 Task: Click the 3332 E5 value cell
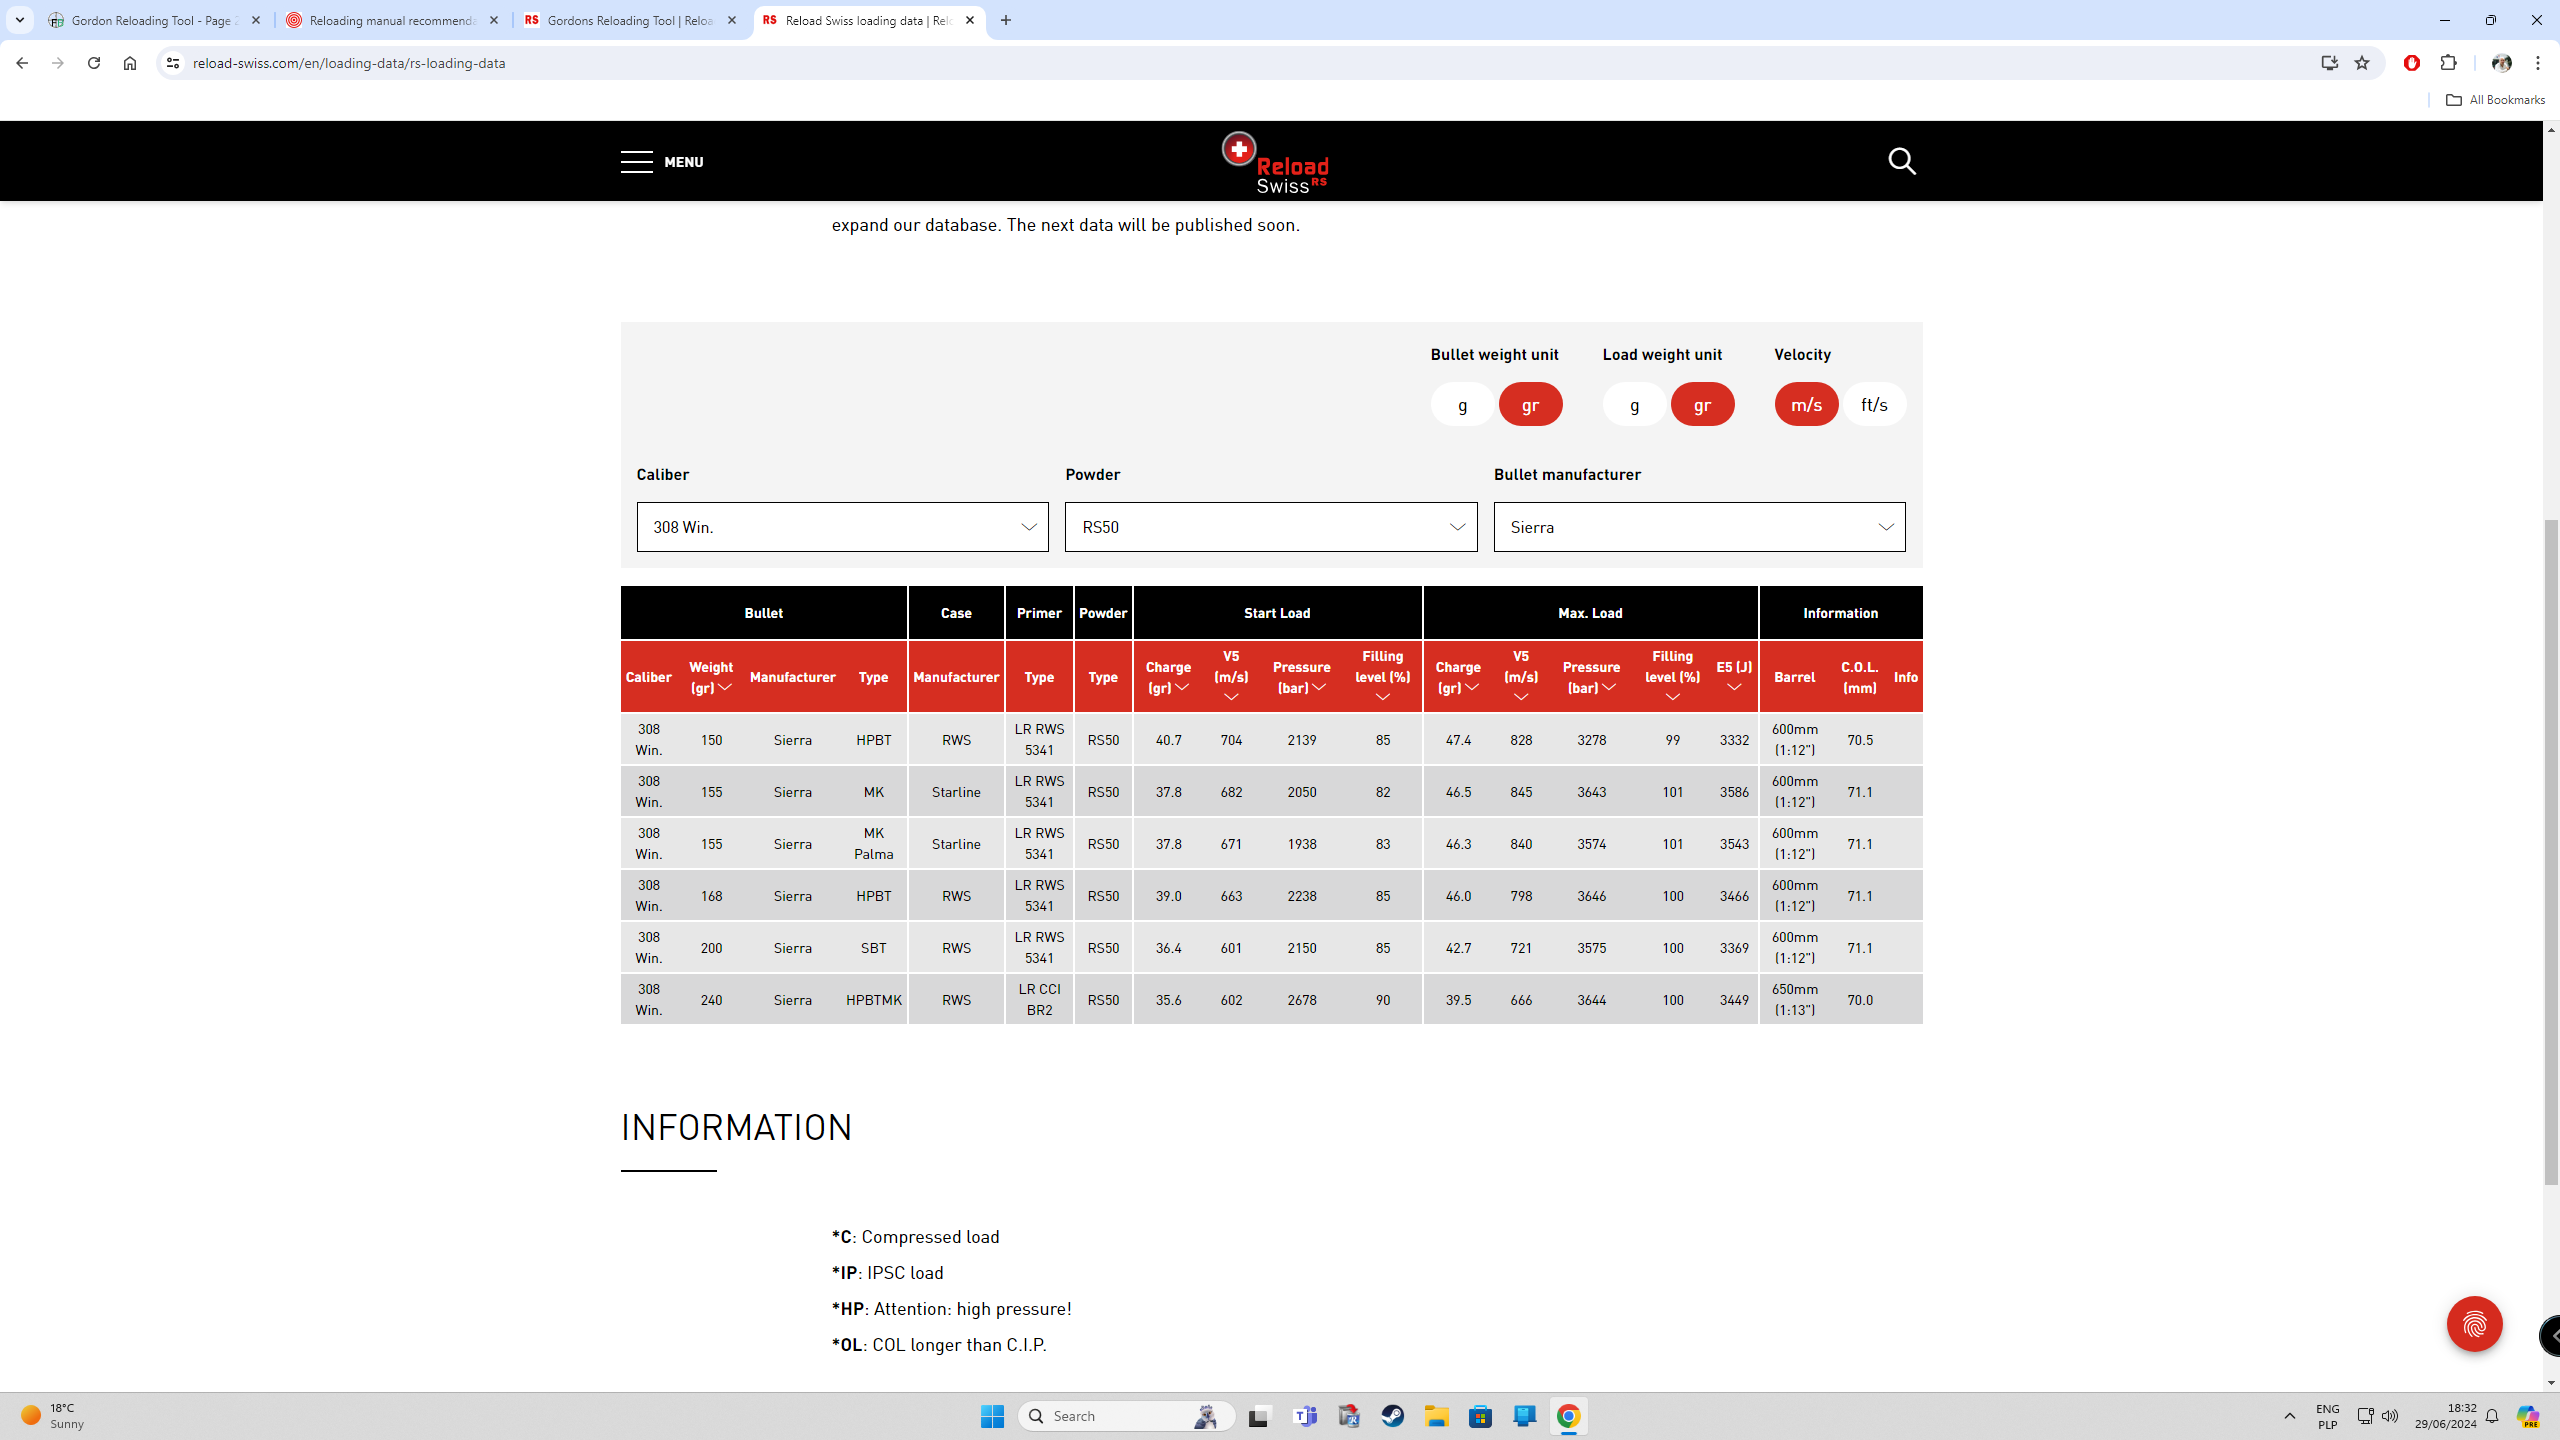point(1734,740)
